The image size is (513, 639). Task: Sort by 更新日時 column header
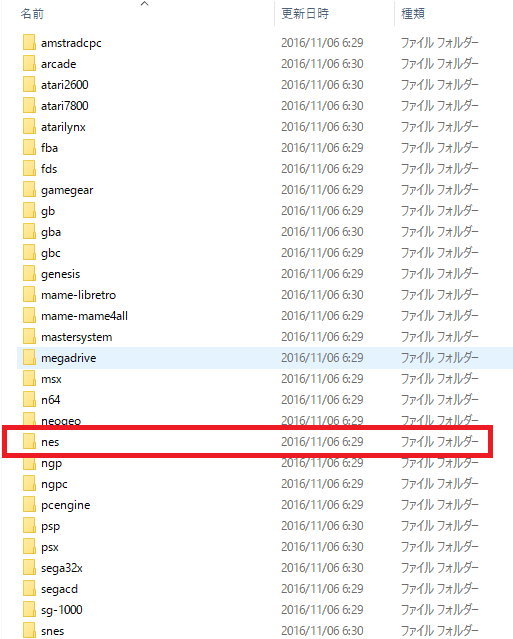pos(305,14)
